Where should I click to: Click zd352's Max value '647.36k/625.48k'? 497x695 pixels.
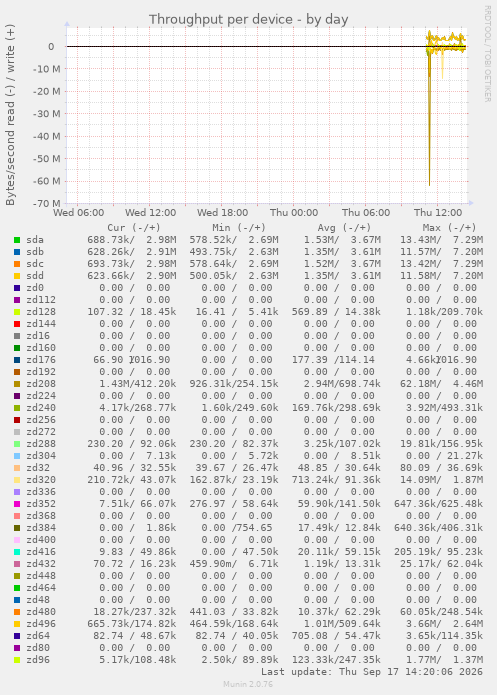coord(438,504)
